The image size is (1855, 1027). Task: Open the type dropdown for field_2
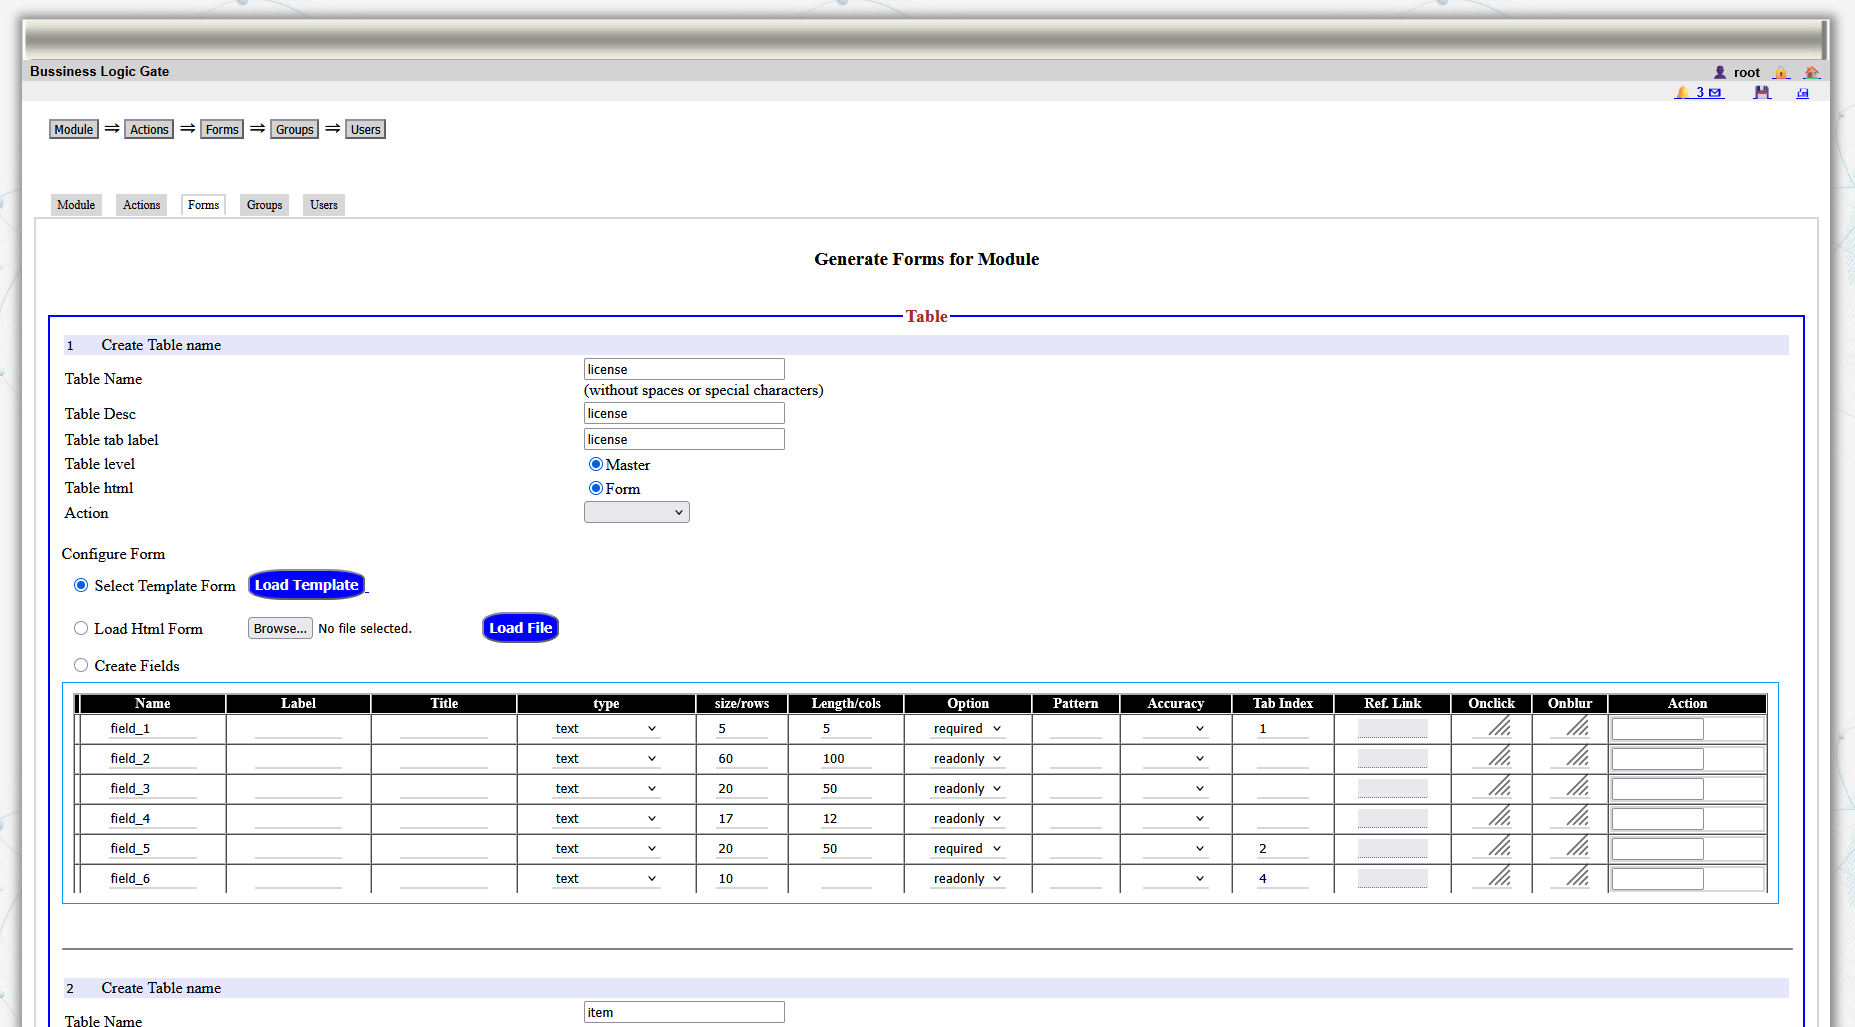coord(605,759)
